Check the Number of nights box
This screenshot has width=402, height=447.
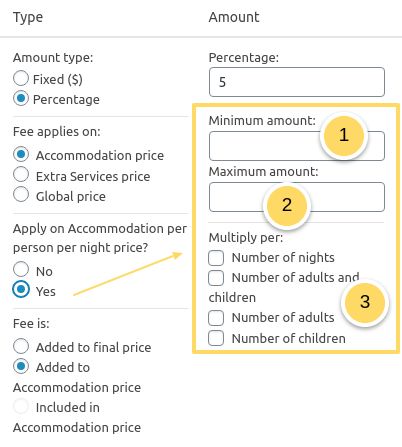216,258
